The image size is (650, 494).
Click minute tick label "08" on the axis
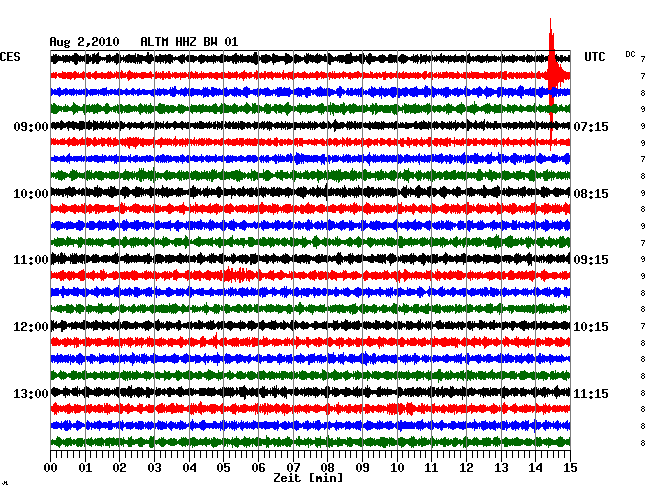pos(327,467)
